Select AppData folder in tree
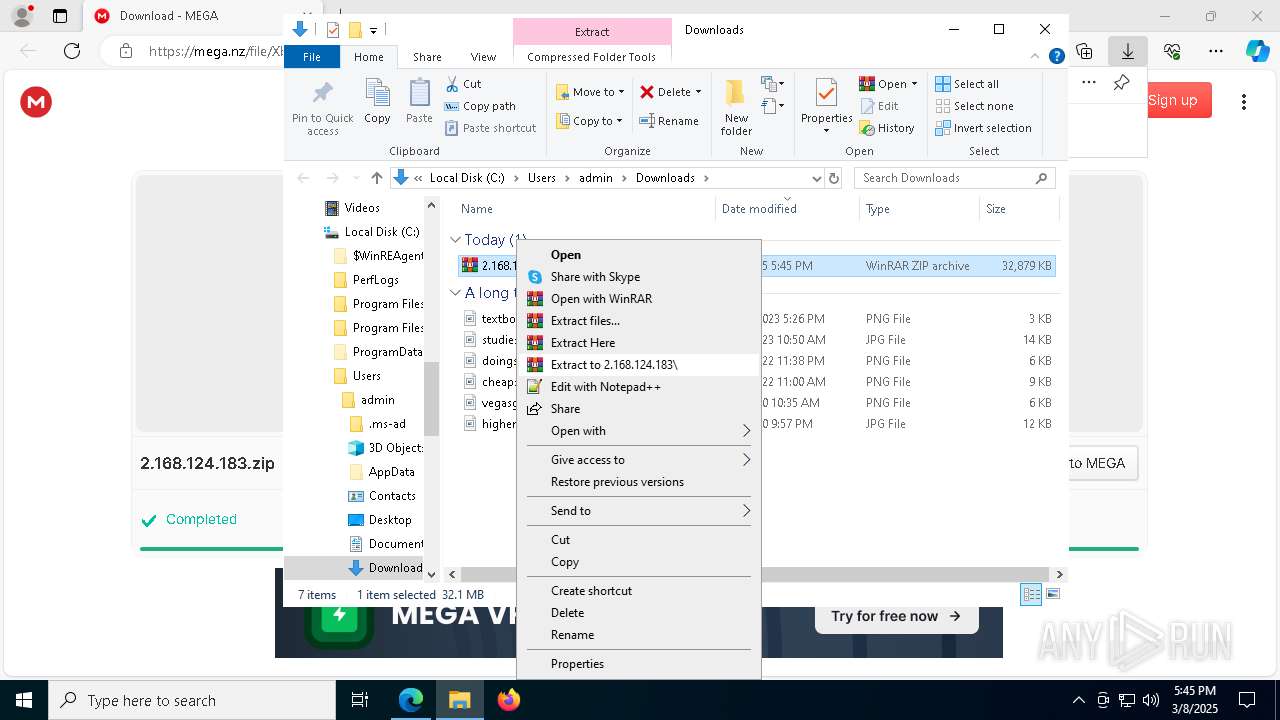The height and width of the screenshot is (720, 1280). pyautogui.click(x=391, y=472)
